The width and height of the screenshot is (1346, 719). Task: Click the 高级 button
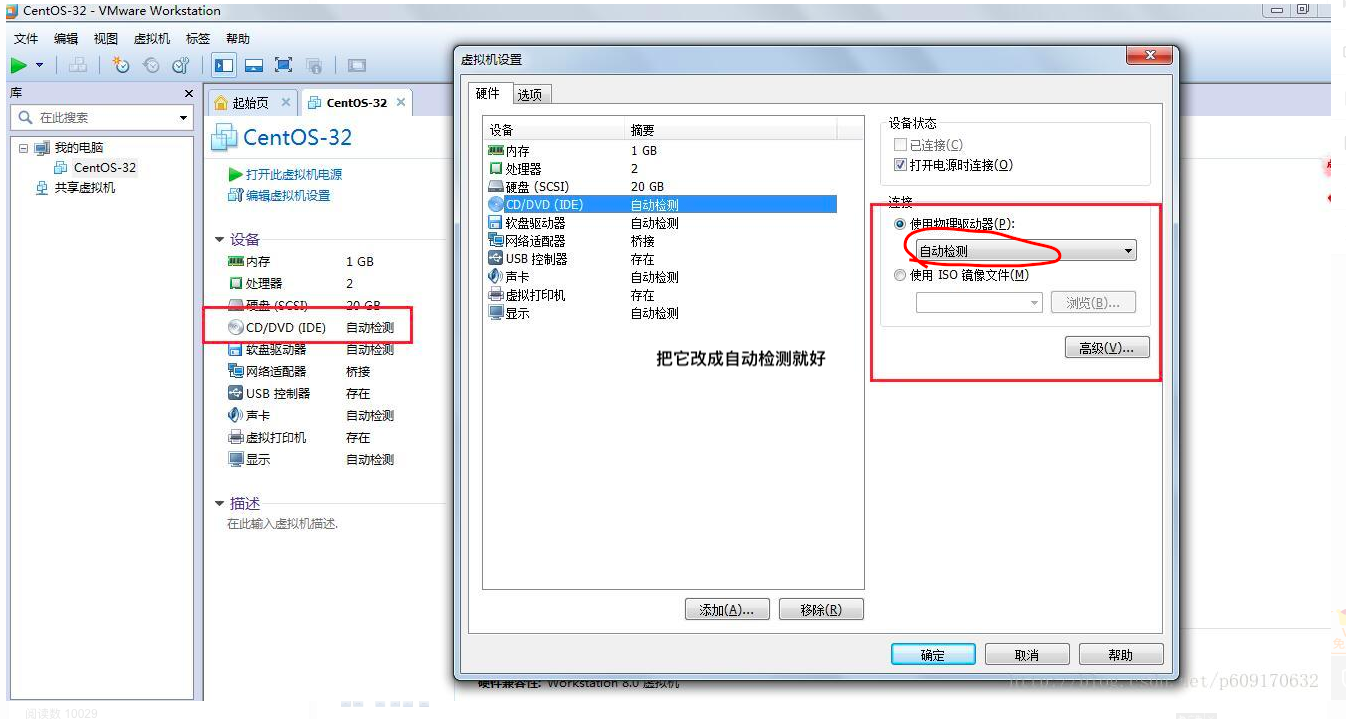point(1107,348)
